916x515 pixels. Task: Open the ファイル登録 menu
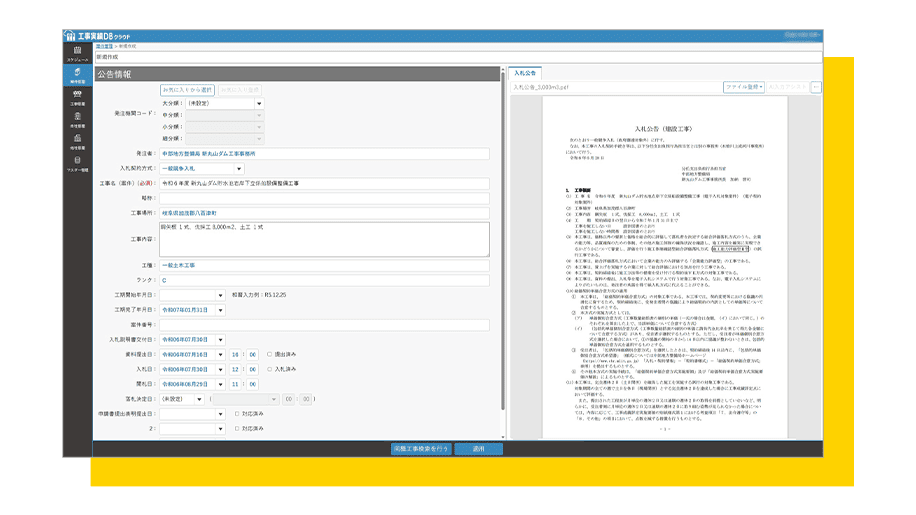pyautogui.click(x=744, y=87)
